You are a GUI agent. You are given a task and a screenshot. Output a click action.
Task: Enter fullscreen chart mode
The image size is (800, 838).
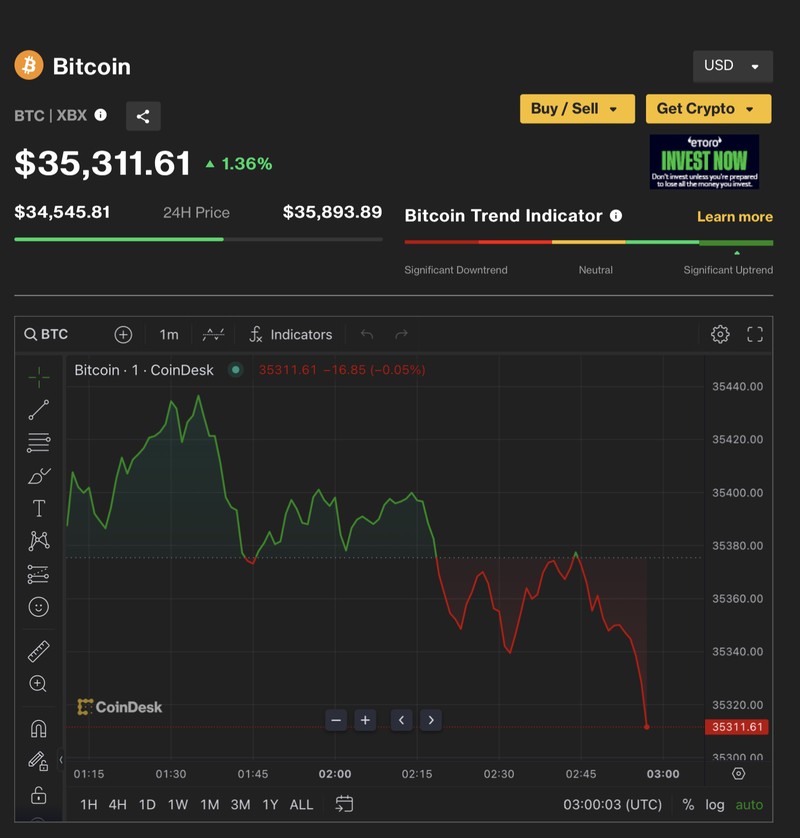(x=755, y=334)
